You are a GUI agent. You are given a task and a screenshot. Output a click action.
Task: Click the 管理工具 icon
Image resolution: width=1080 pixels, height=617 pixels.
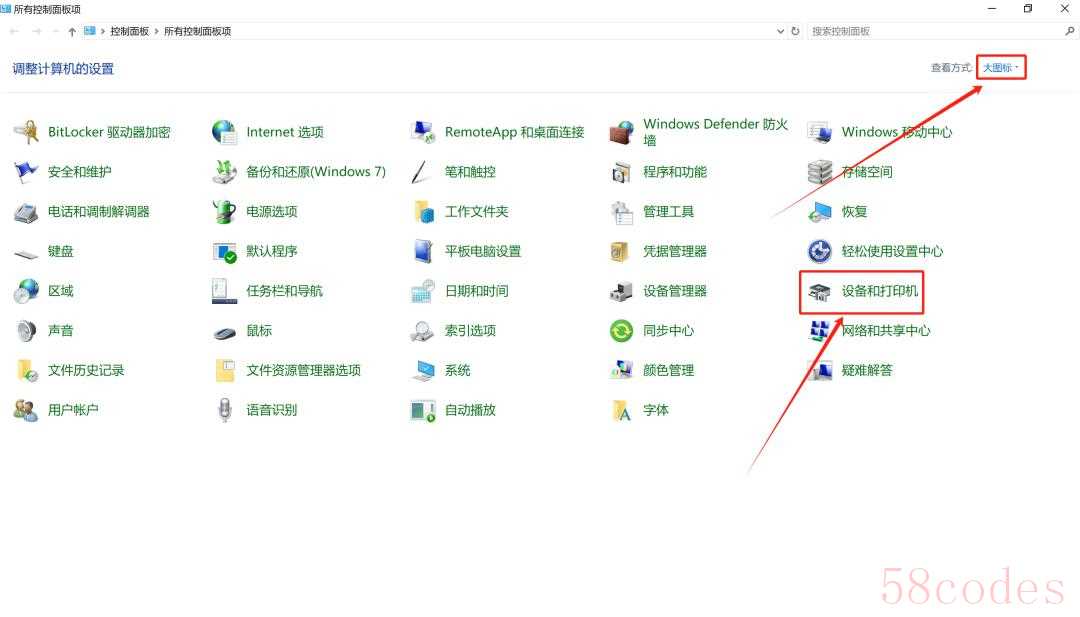click(621, 212)
